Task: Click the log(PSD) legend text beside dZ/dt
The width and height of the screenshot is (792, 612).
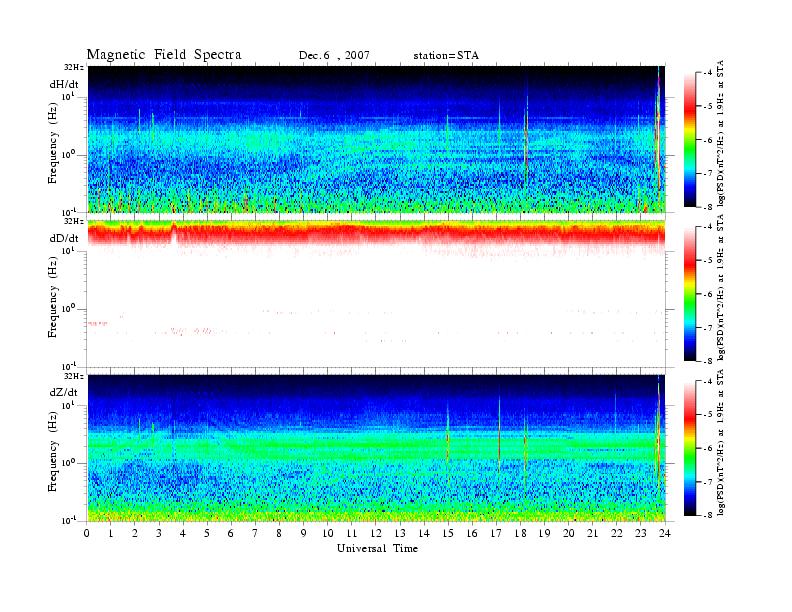Action: pyautogui.click(x=721, y=442)
